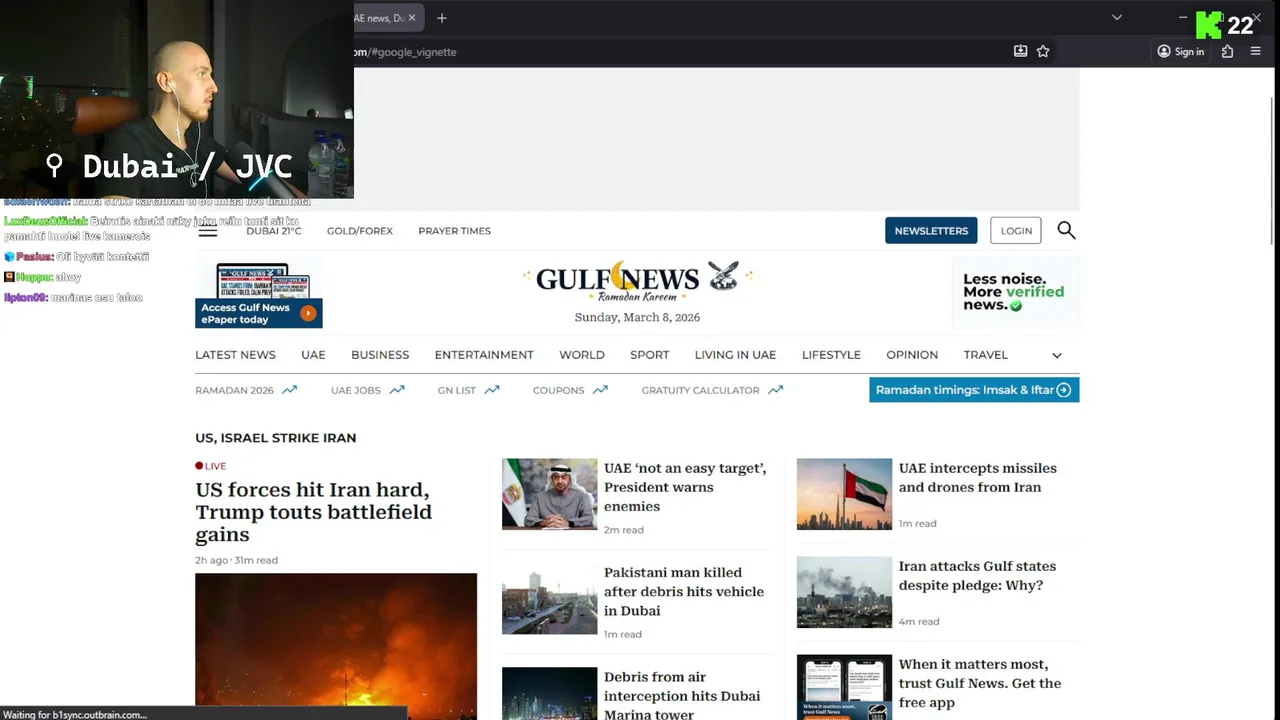Open 'UAE not an easy target' article
1280x720 pixels.
[685, 487]
